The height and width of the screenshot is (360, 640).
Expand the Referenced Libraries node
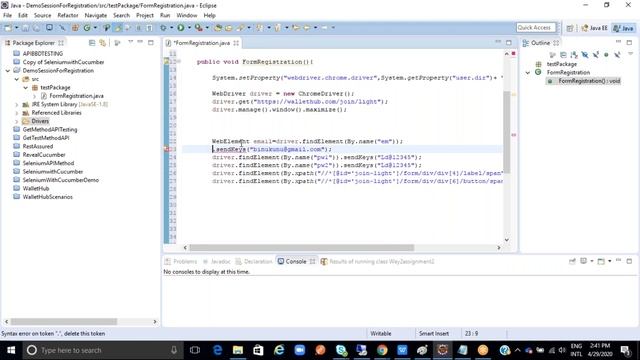[17, 113]
